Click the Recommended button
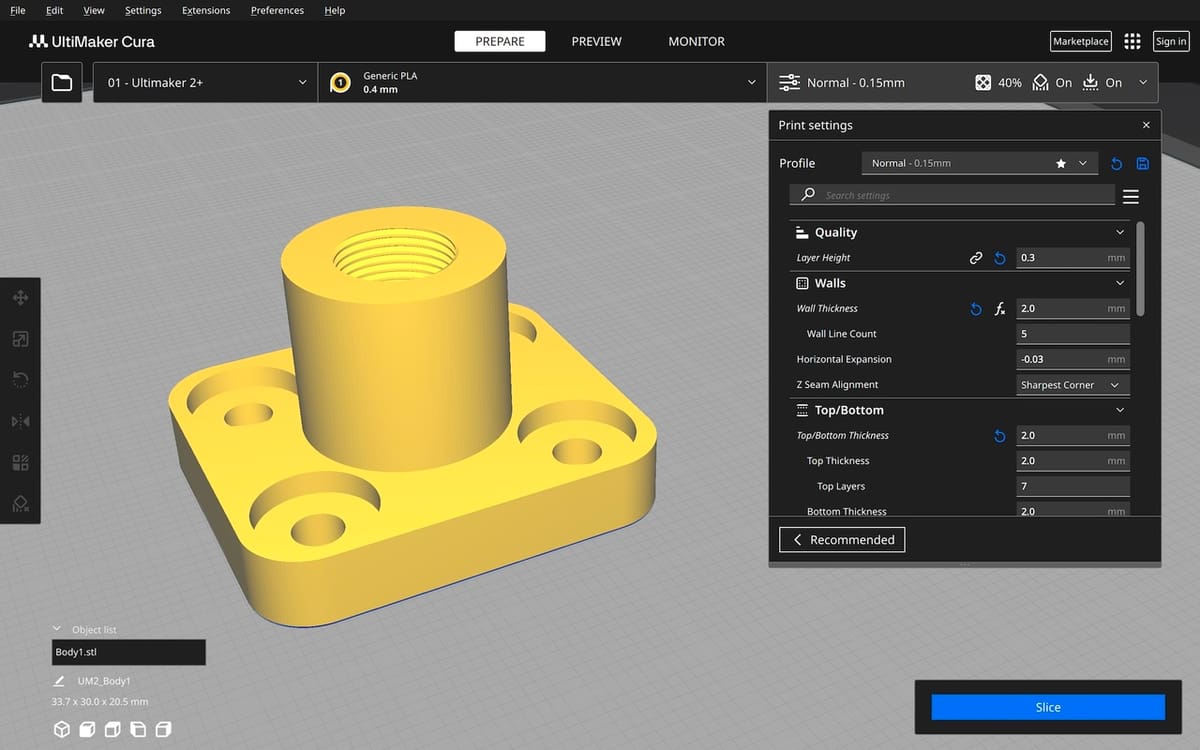The height and width of the screenshot is (750, 1200). 842,540
